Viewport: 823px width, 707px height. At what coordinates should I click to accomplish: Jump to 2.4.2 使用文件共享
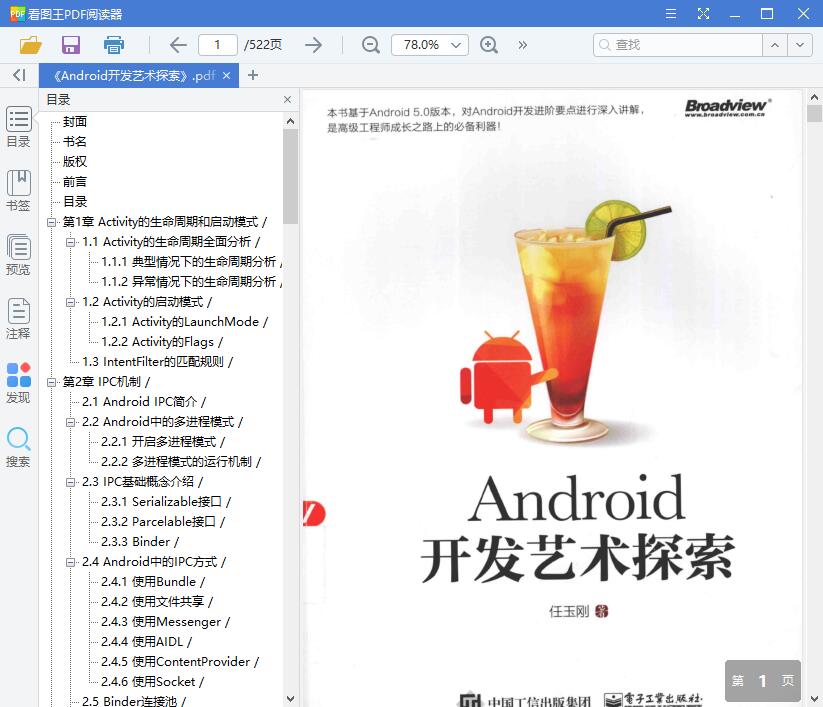(x=157, y=602)
